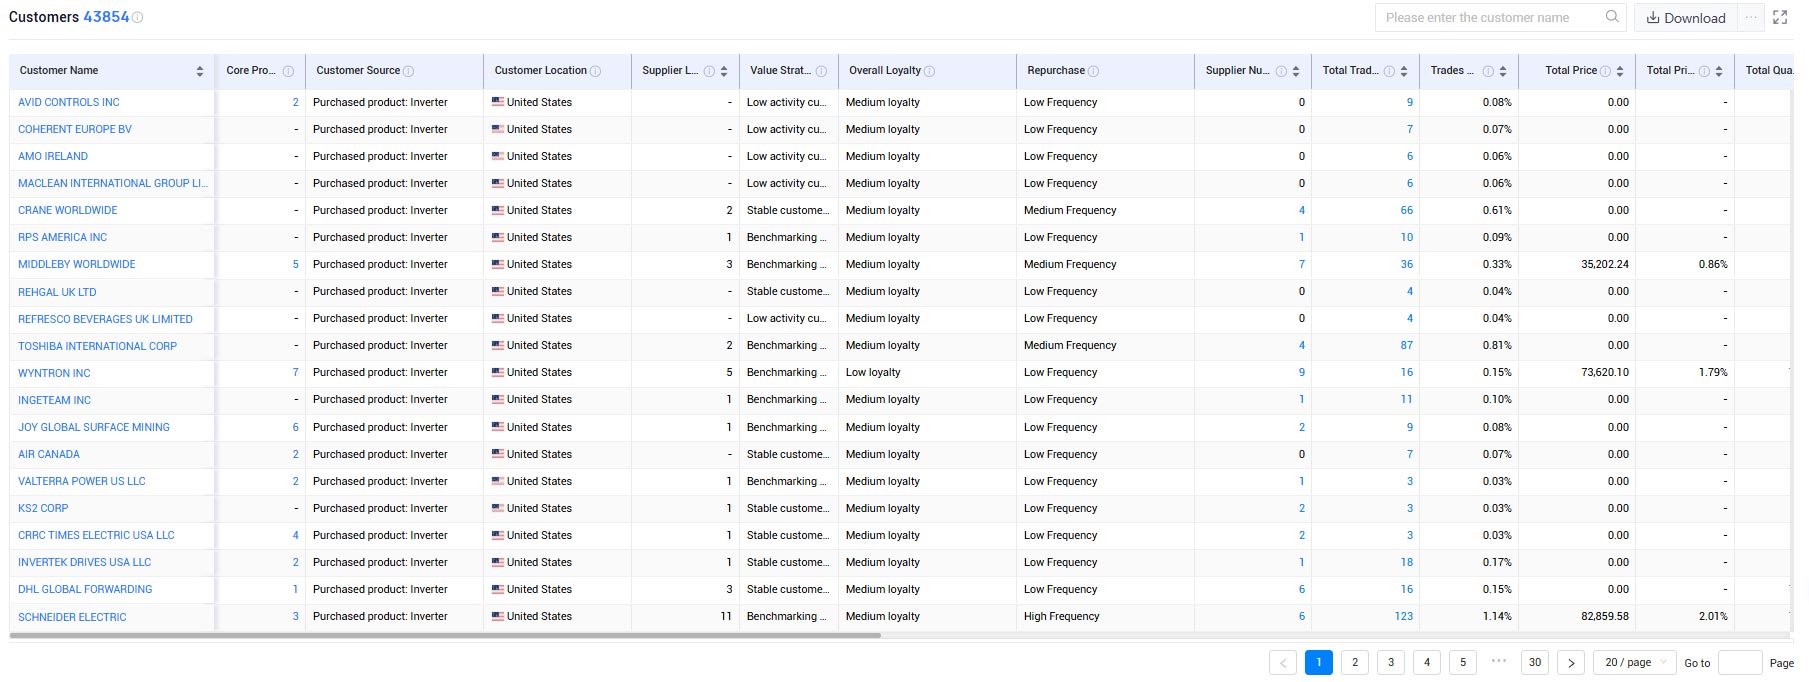Click total trades 66 for CRANE WORLDWIDE
Viewport: 1809px width, 682px height.
[1407, 210]
